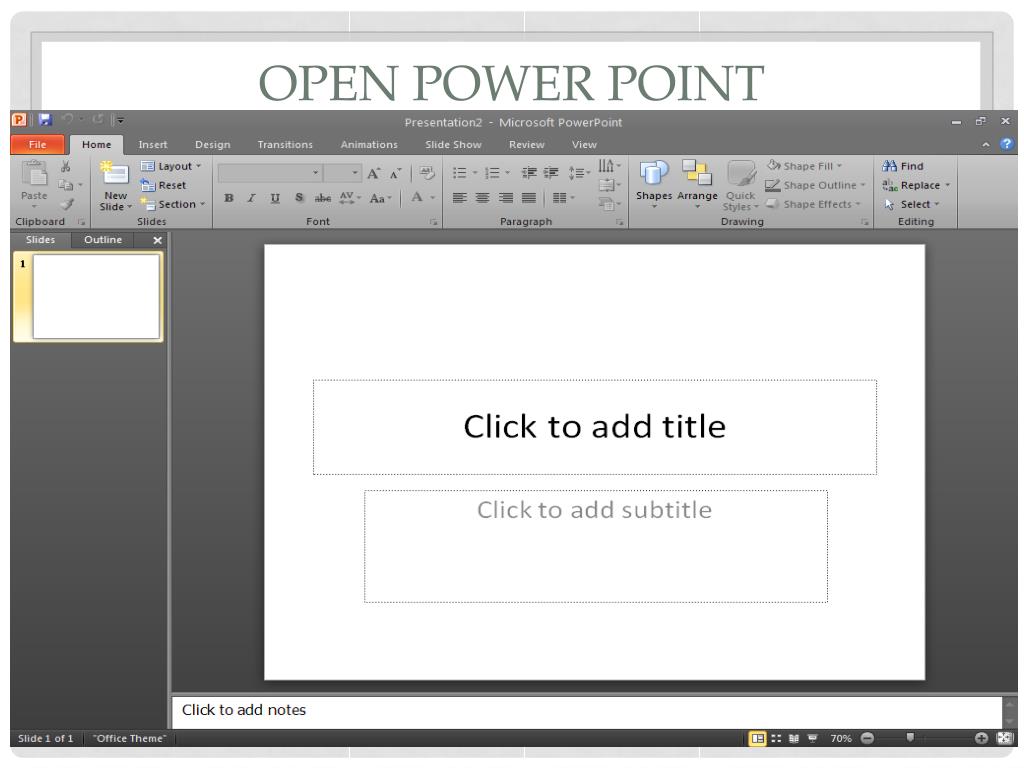Open the Transitions tab

[x=285, y=144]
